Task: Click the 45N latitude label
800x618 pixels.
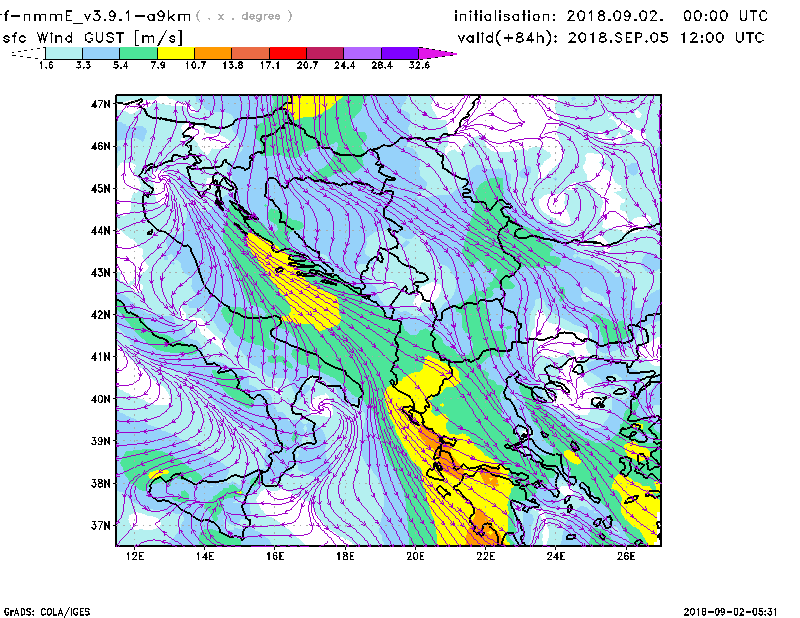Action: (101, 188)
